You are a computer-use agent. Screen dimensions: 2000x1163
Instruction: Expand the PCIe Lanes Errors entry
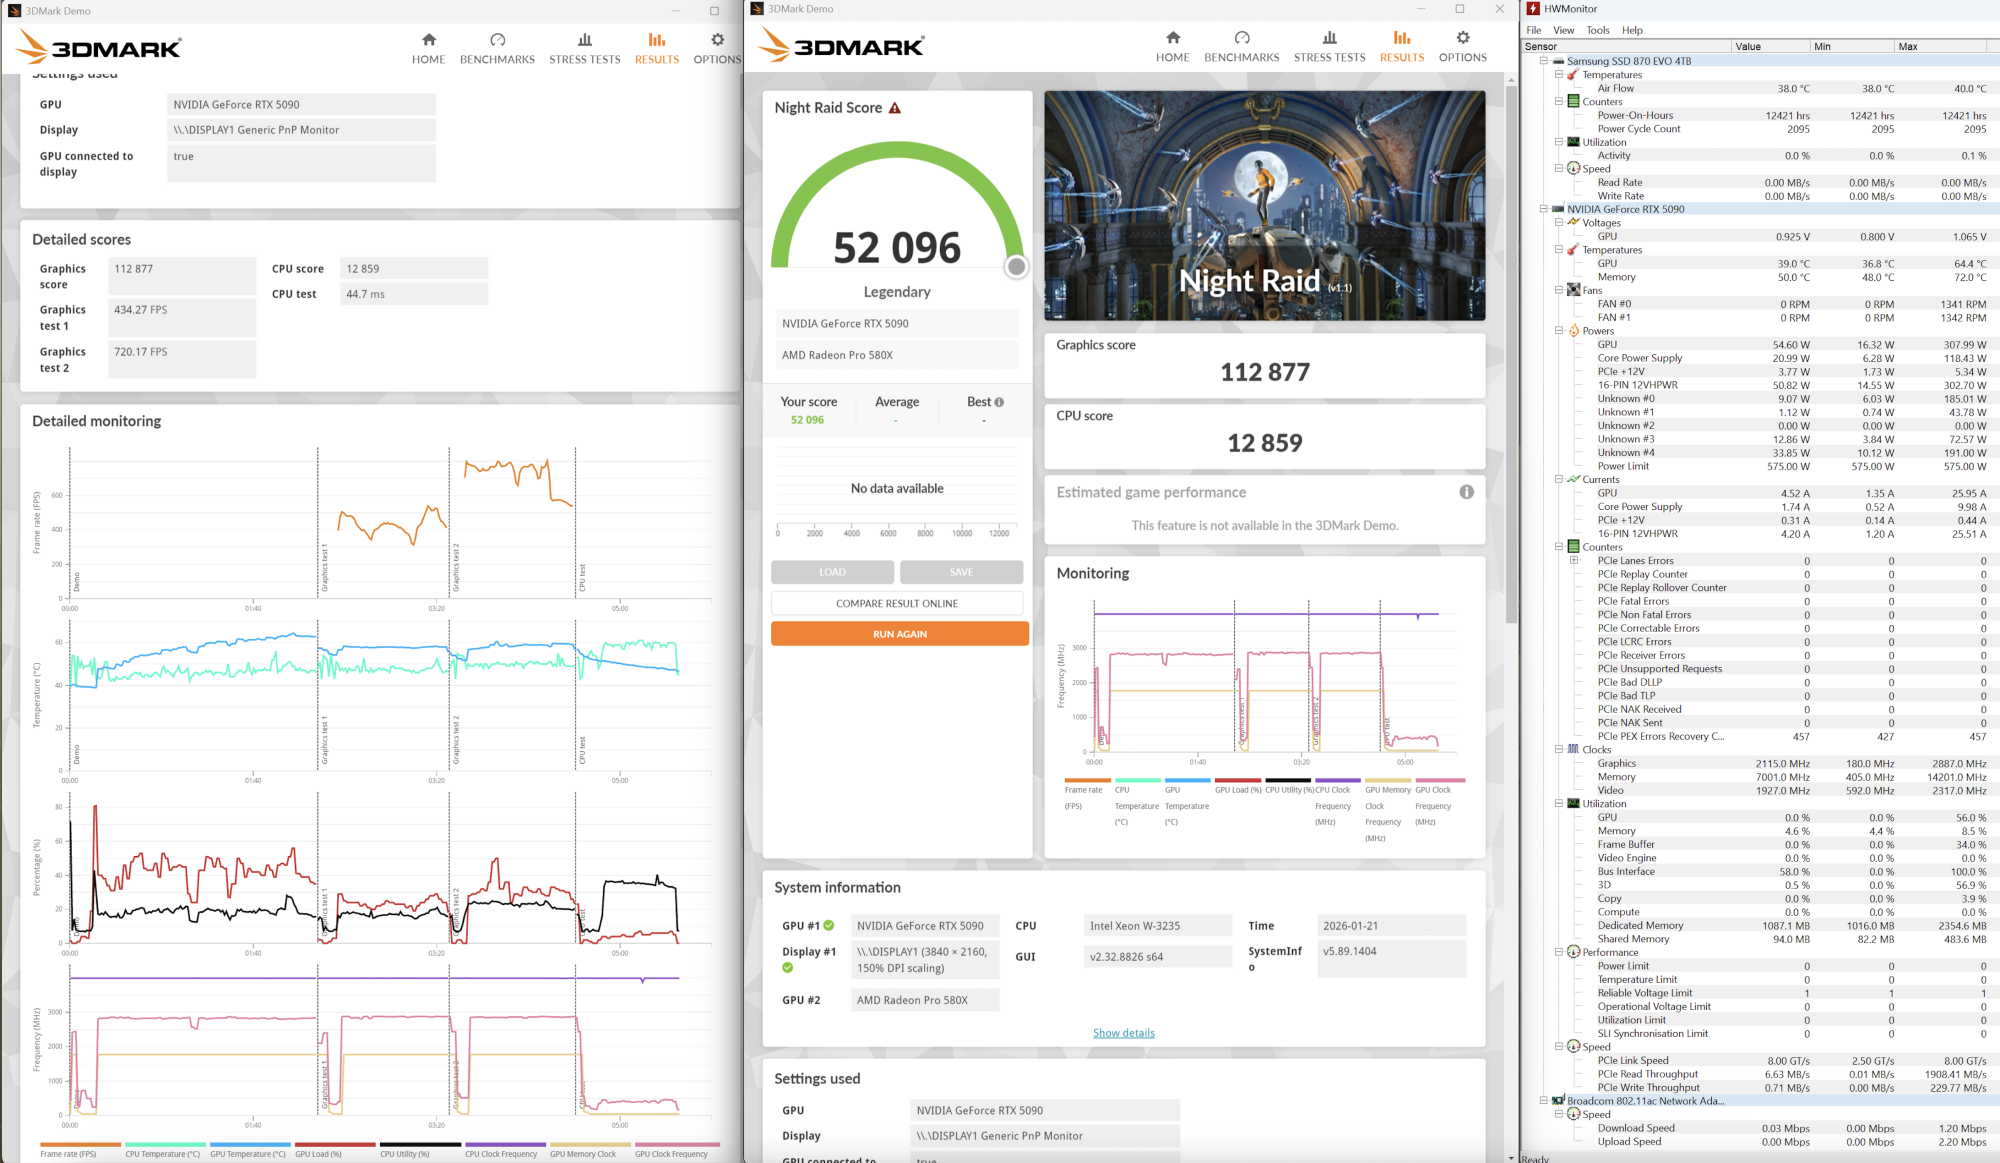1573,561
